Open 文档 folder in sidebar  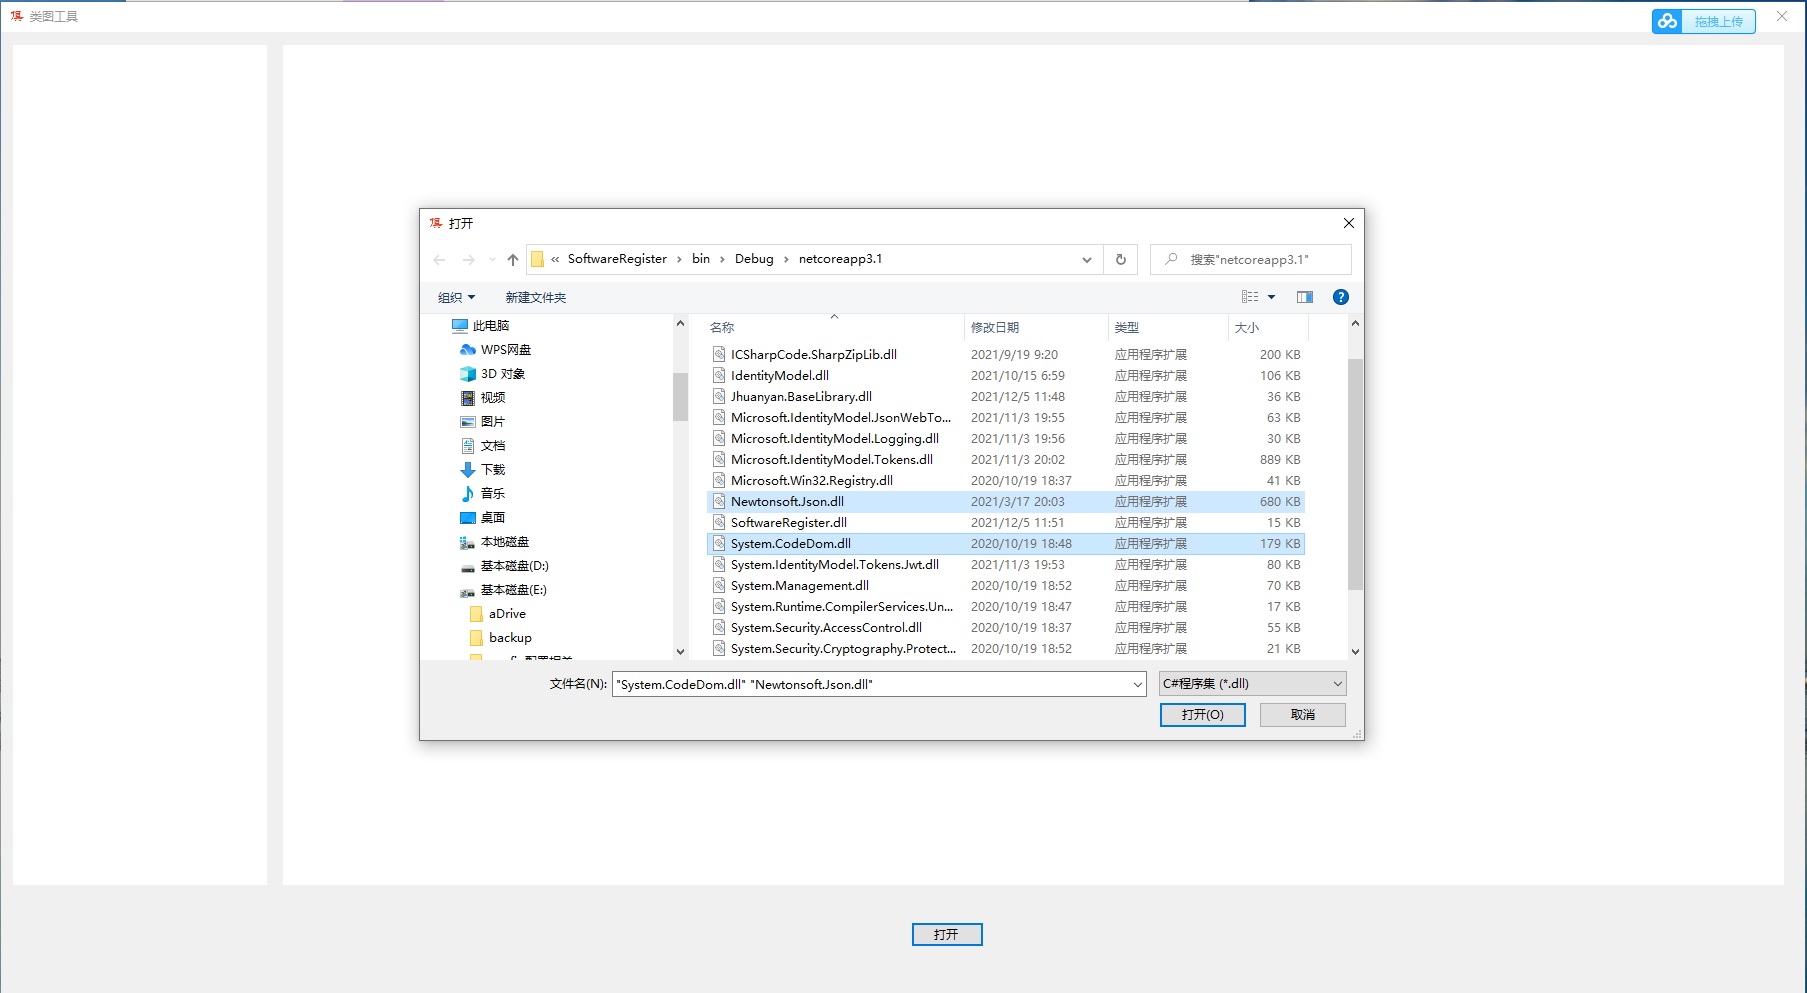[482, 446]
